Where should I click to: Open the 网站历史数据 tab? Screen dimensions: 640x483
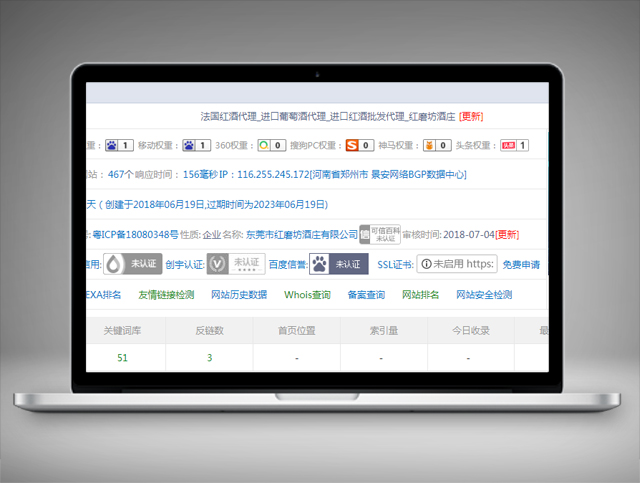[x=239, y=295]
